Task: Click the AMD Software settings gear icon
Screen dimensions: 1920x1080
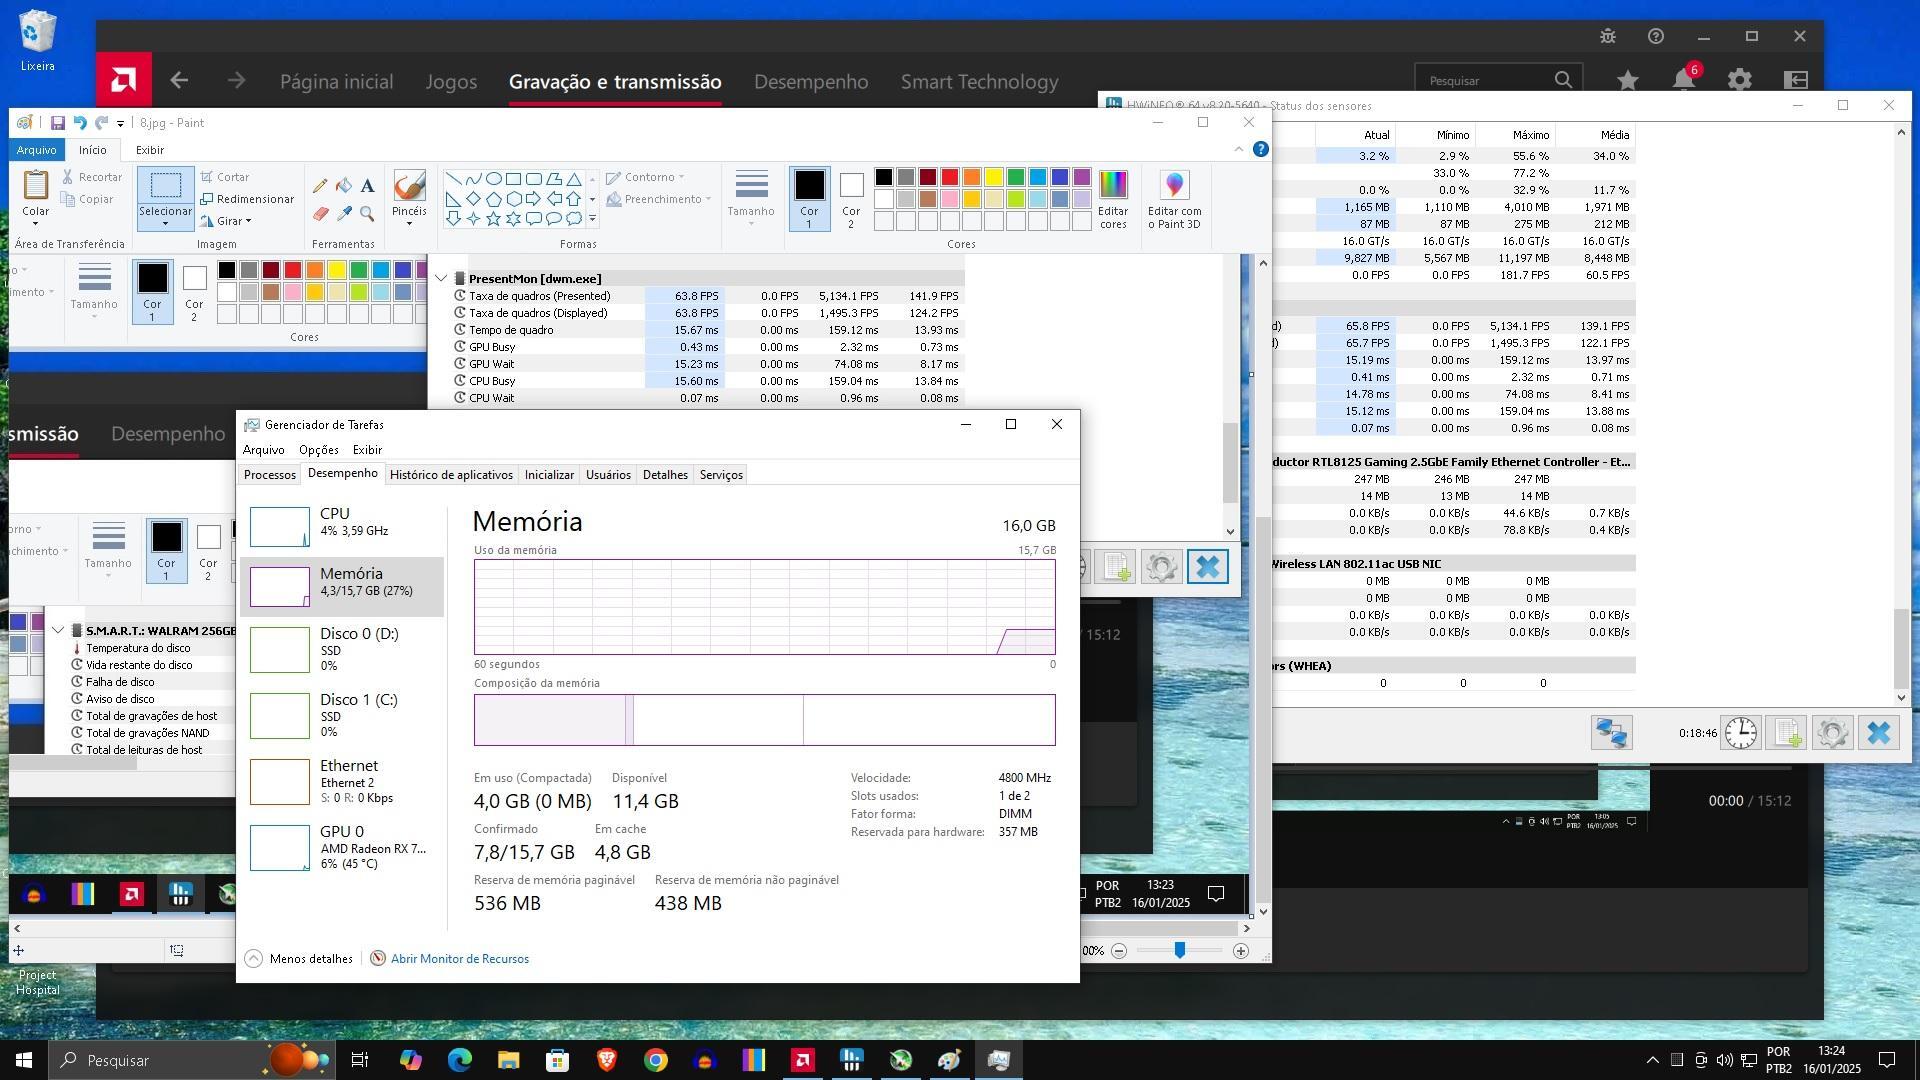Action: [x=1740, y=80]
